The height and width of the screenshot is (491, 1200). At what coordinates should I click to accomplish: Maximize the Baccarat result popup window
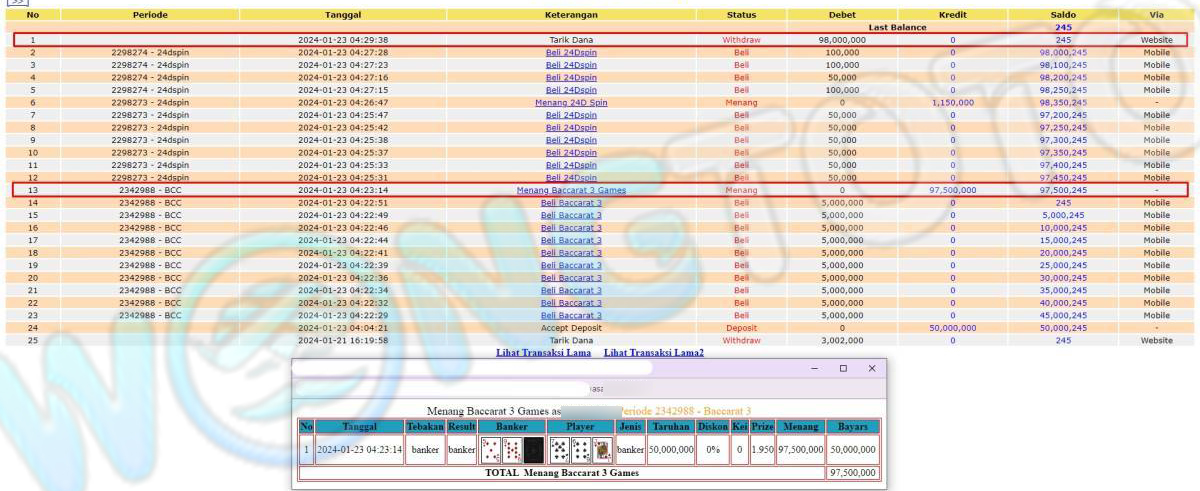(x=843, y=368)
